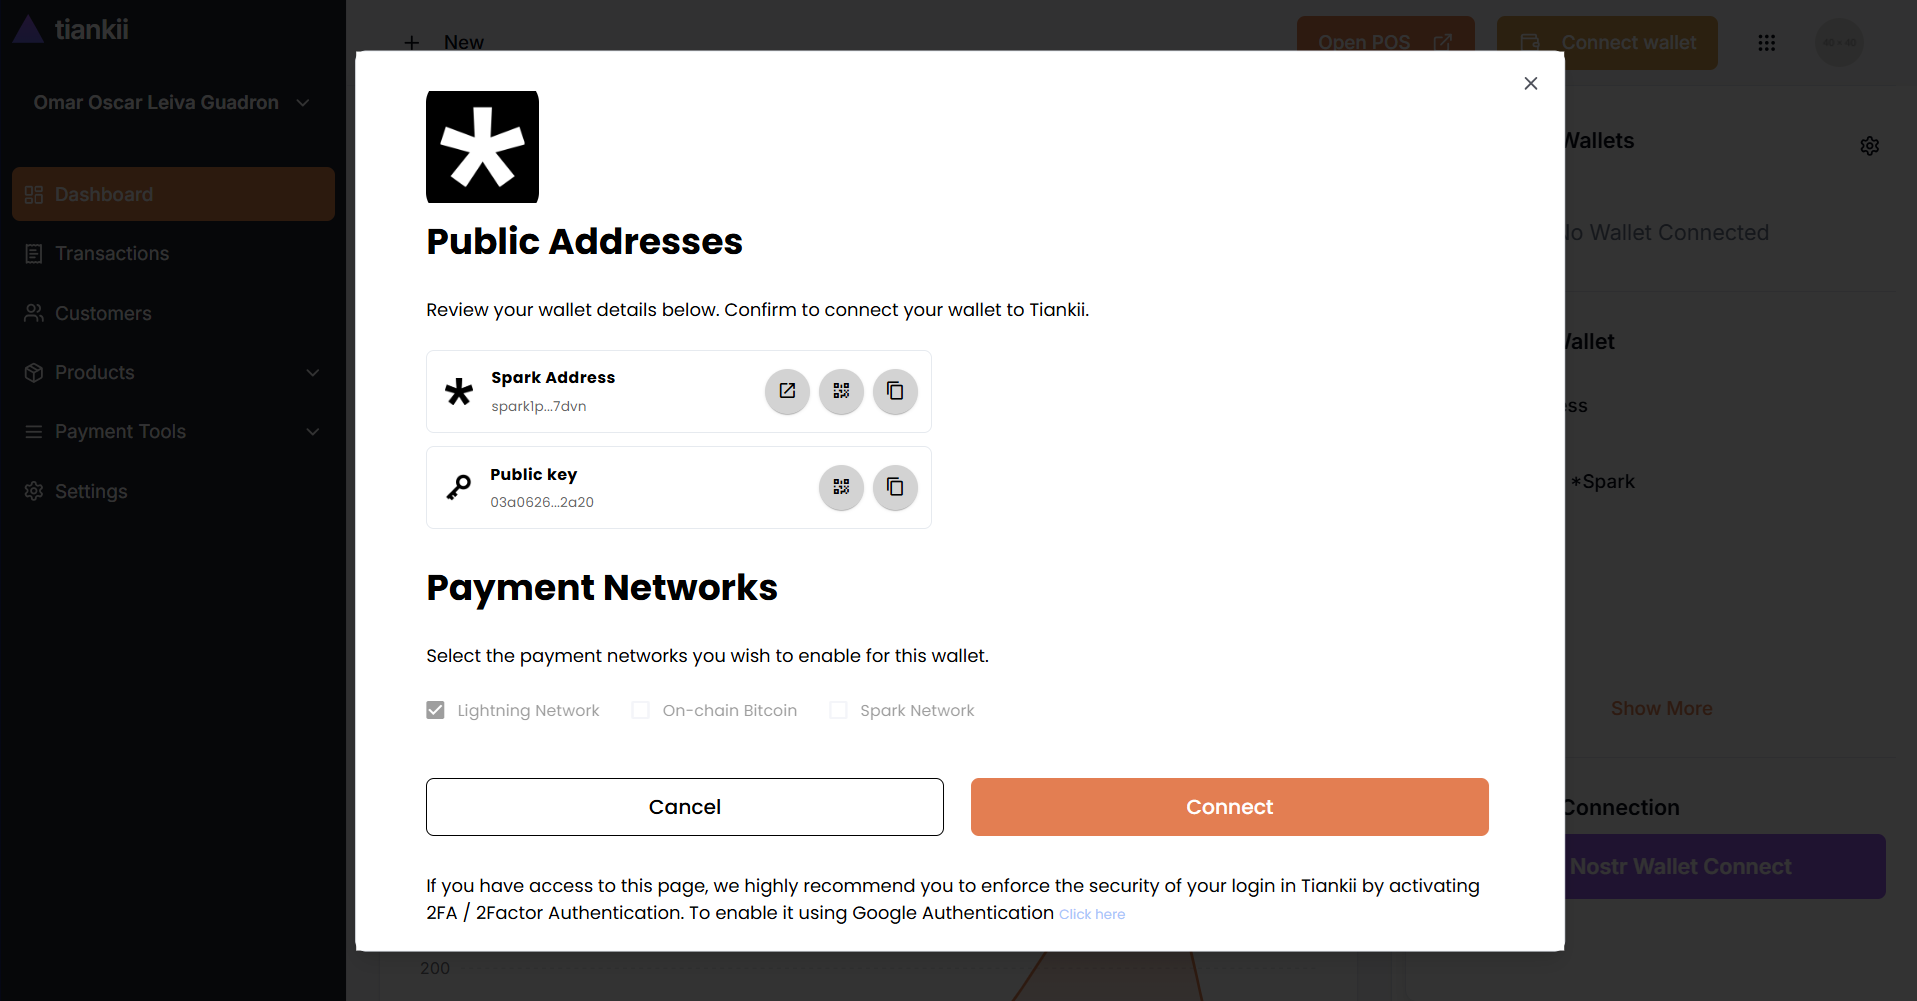The width and height of the screenshot is (1917, 1001).
Task: Copy the Spark Address
Action: tap(895, 391)
